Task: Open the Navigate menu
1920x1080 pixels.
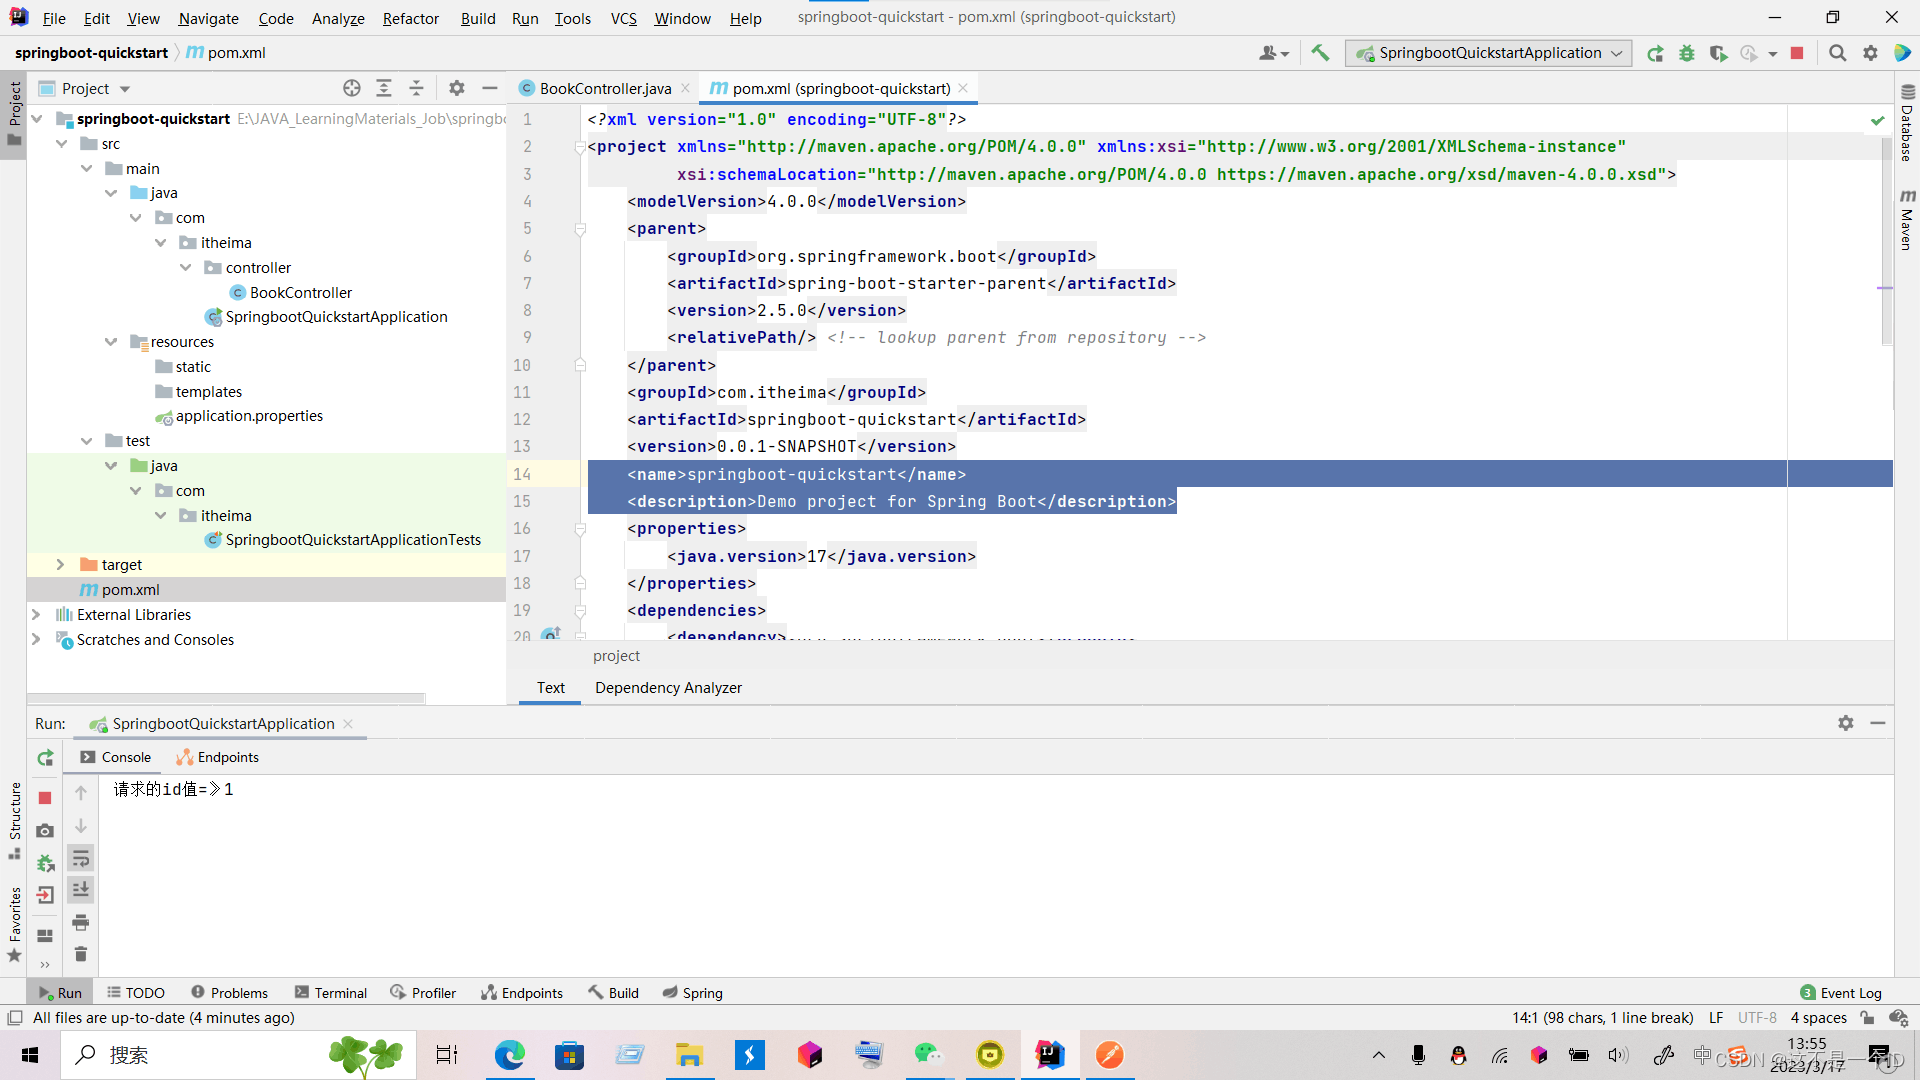Action: (x=208, y=18)
